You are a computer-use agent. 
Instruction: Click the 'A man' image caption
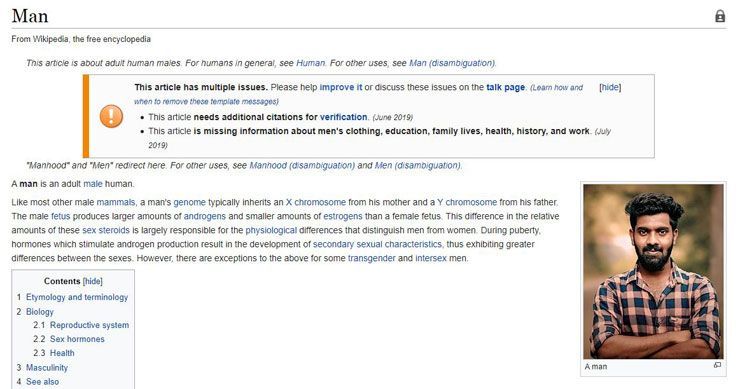(596, 366)
